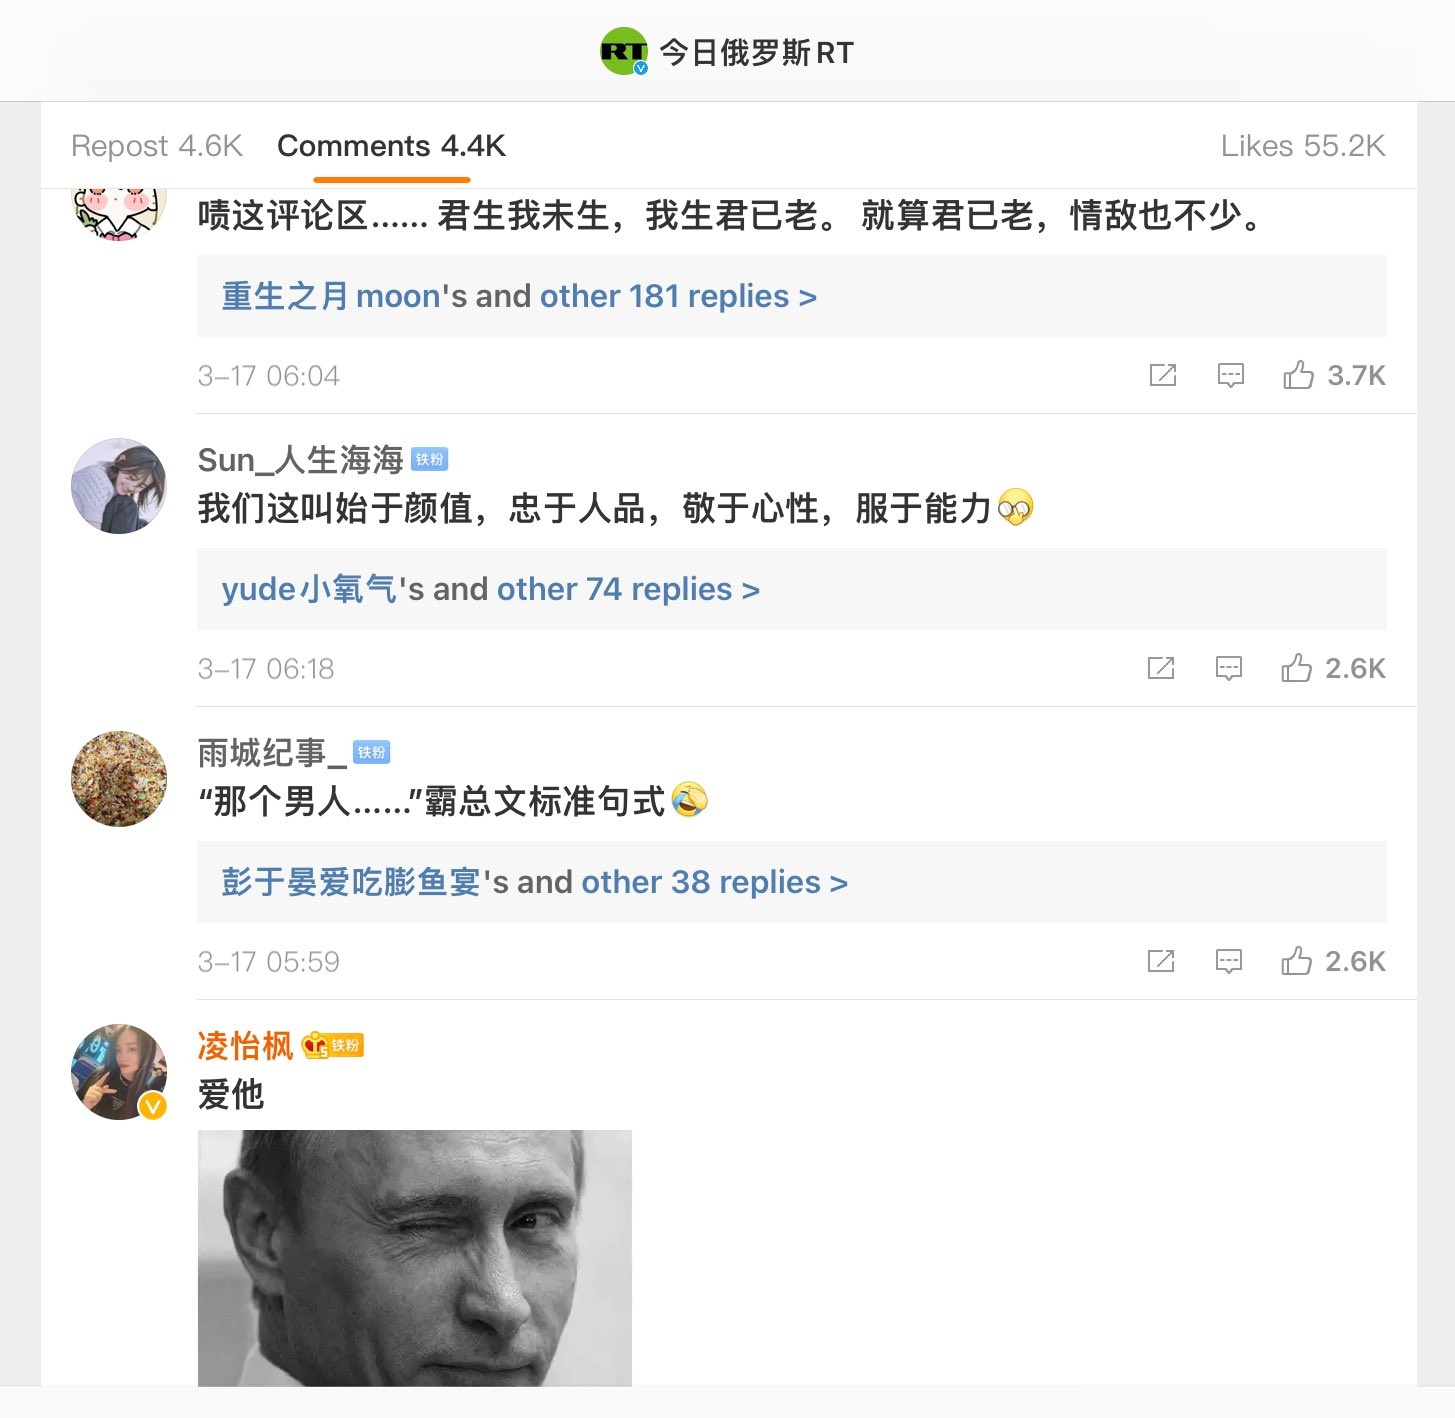Click the reply icon on 雨城纪事_'s comment
This screenshot has width=1455, height=1418.
pyautogui.click(x=1228, y=961)
